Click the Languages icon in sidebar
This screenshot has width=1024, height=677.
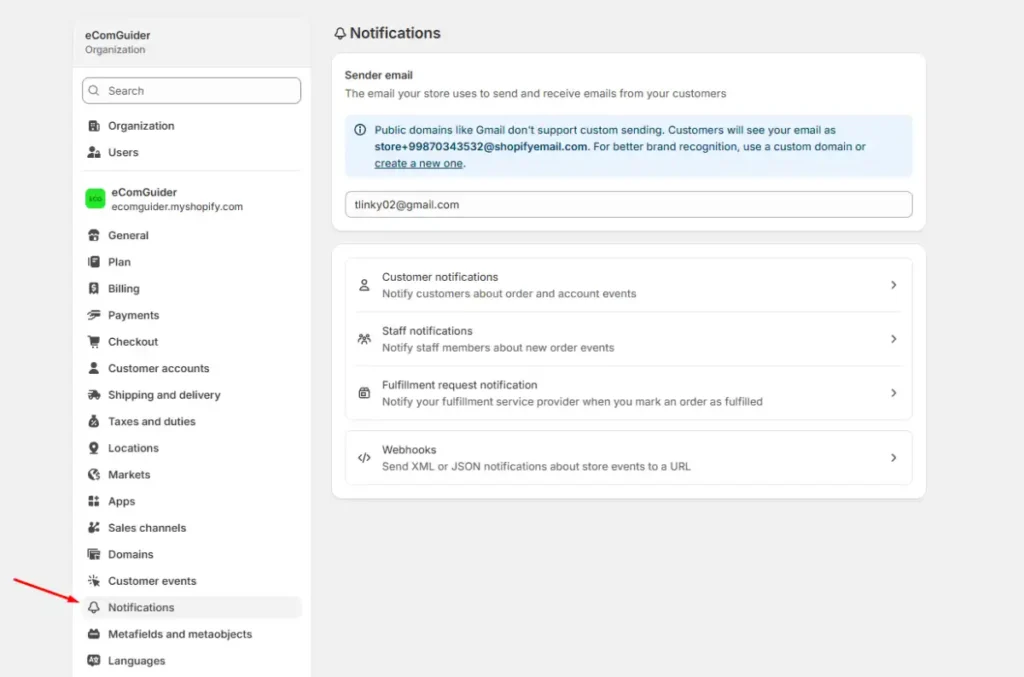click(x=94, y=660)
